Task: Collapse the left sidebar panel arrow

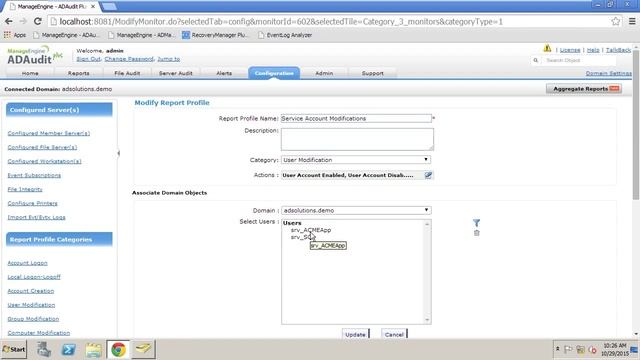Action: 118,153
